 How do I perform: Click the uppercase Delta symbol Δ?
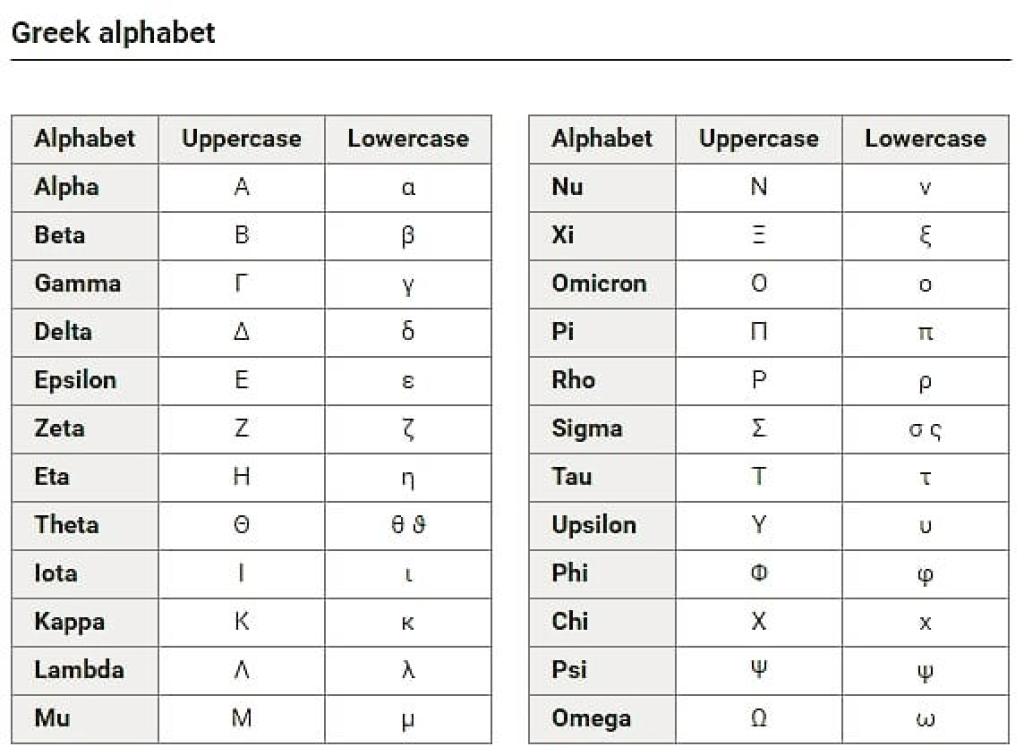[x=242, y=331]
